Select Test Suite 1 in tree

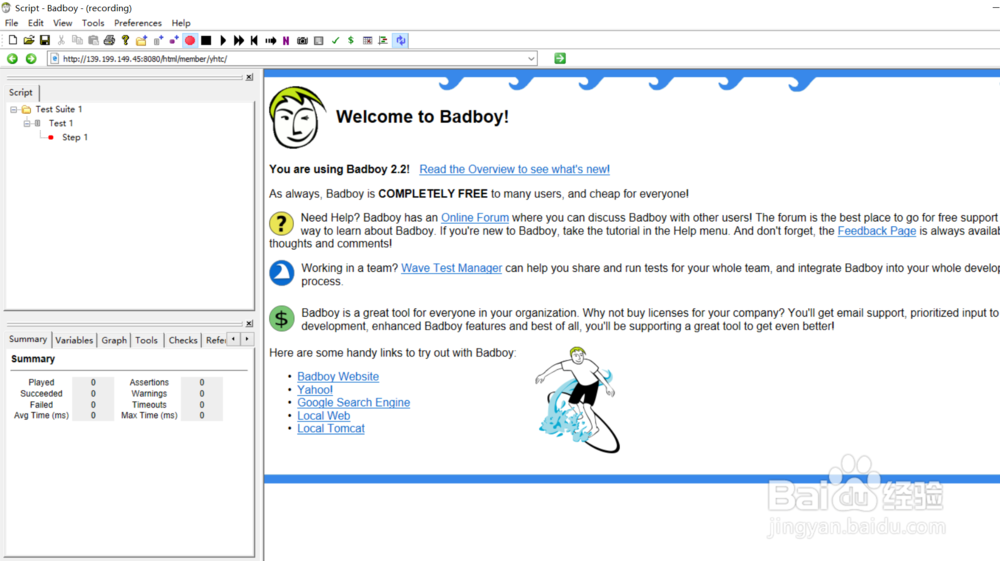59,110
